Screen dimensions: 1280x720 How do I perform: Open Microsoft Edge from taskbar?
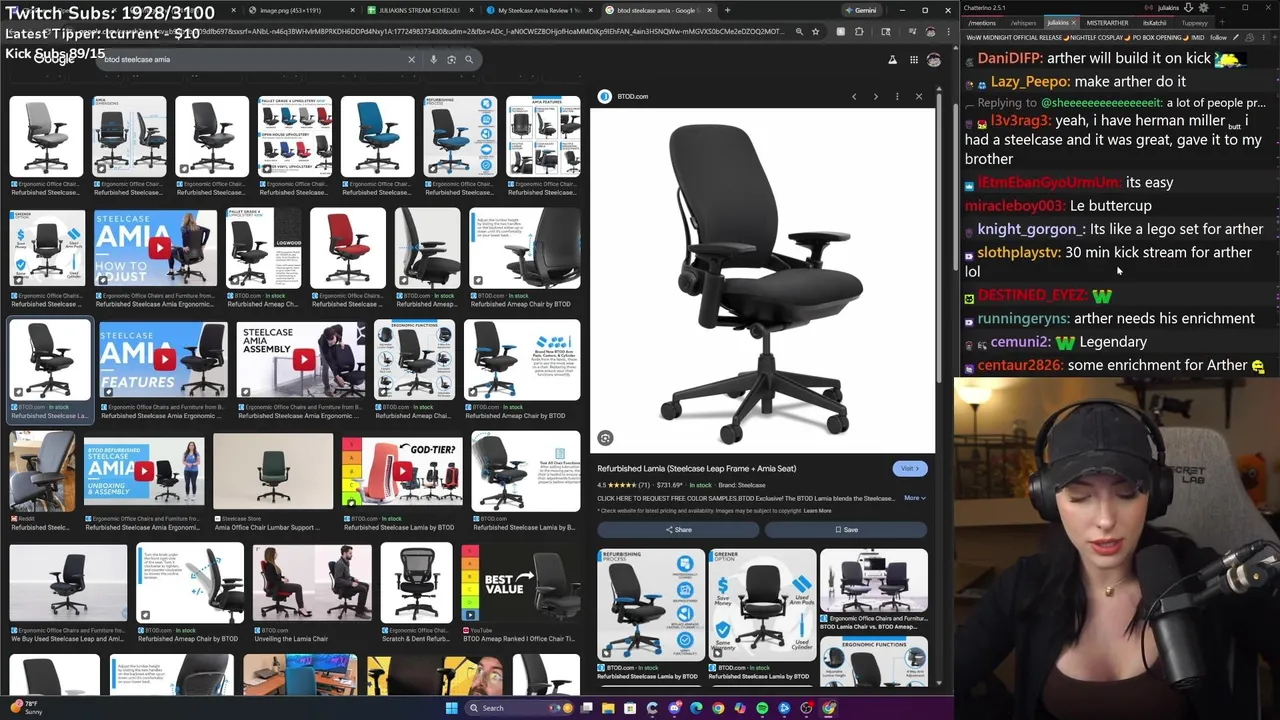[696, 708]
